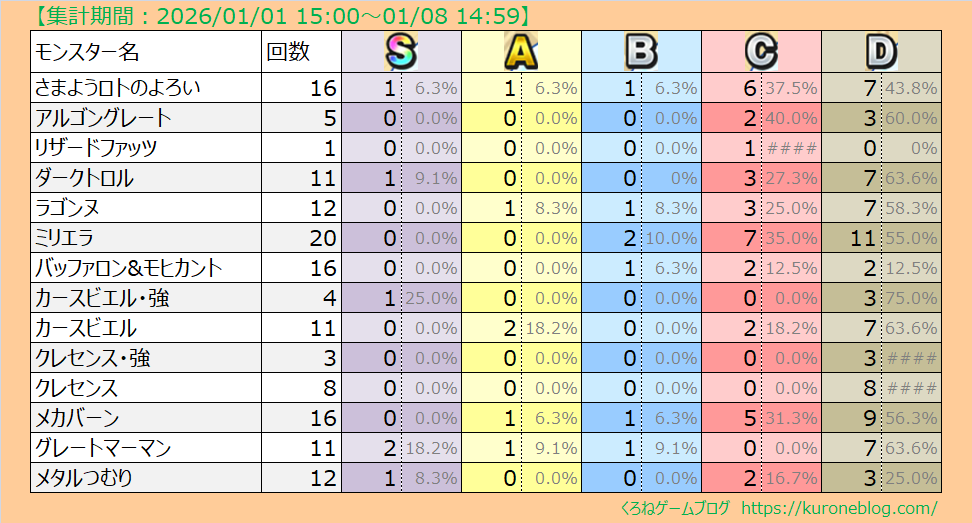Click the C rank icon in header
This screenshot has height=523, width=972.
pyautogui.click(x=761, y=51)
